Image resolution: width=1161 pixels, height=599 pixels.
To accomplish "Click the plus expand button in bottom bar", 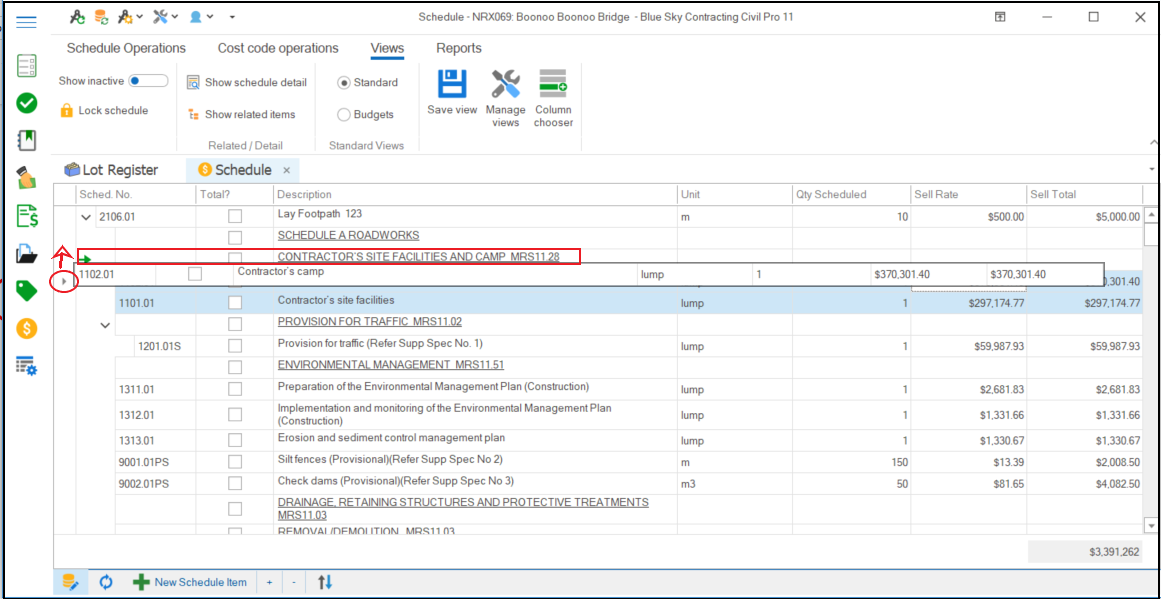I will click(270, 582).
